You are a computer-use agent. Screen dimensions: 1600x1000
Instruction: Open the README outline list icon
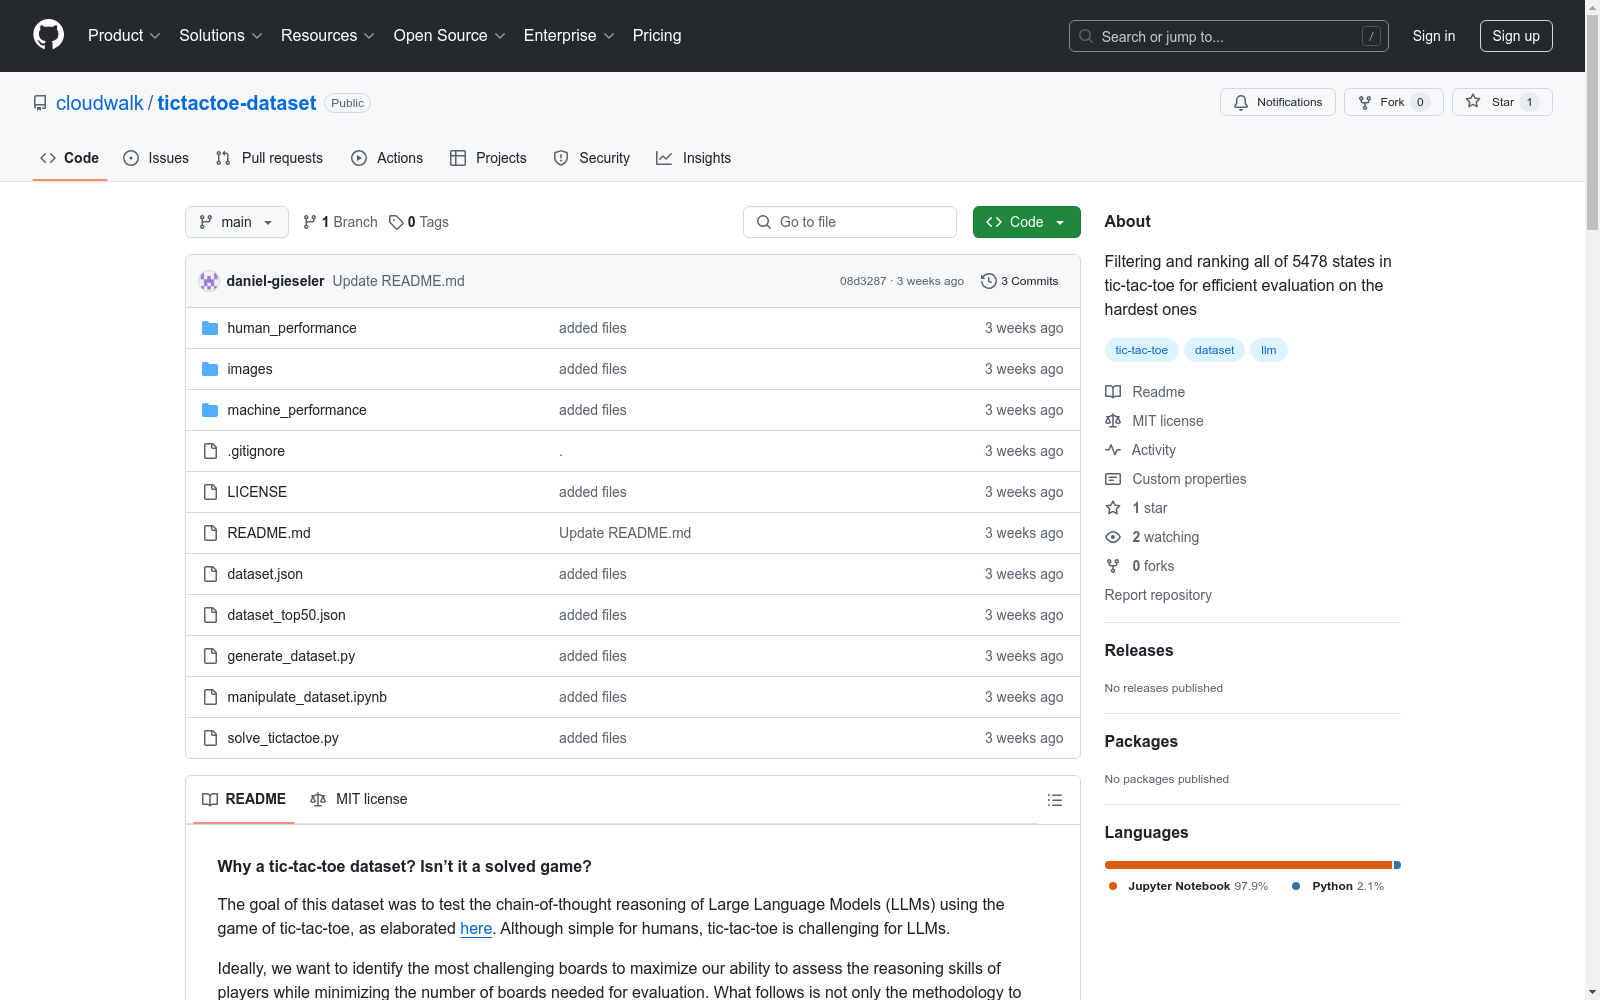(1054, 800)
